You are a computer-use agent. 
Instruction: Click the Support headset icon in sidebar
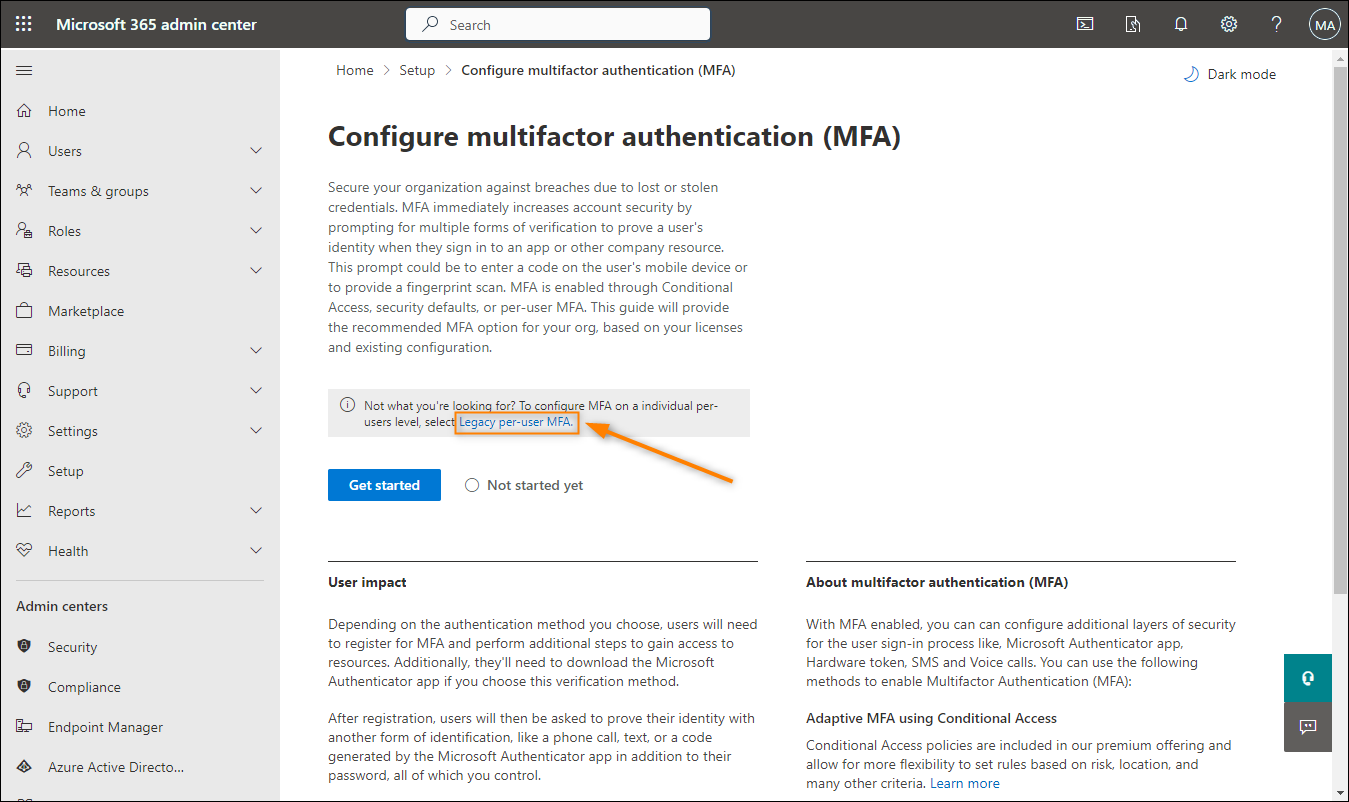25,391
